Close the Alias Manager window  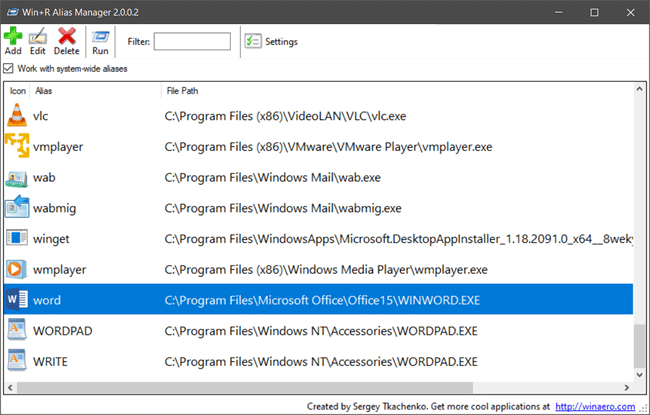pyautogui.click(x=630, y=12)
